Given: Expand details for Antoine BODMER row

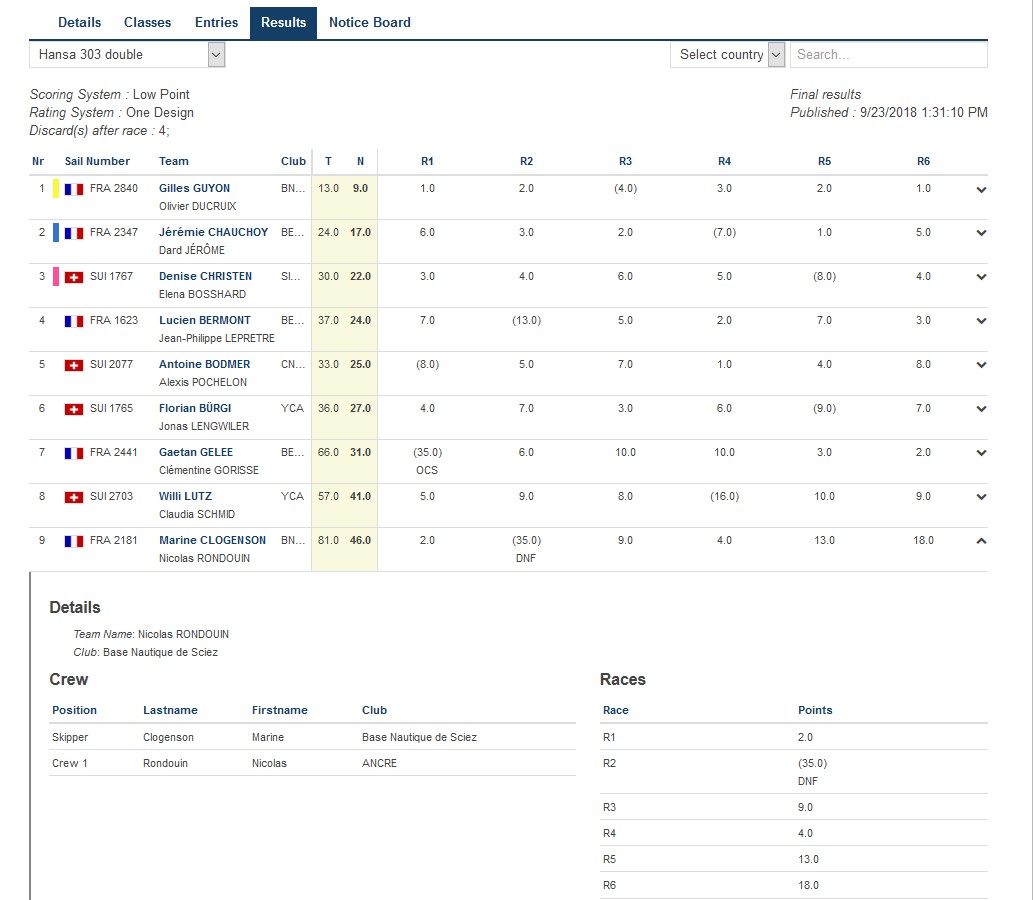Looking at the screenshot, I should pyautogui.click(x=981, y=365).
